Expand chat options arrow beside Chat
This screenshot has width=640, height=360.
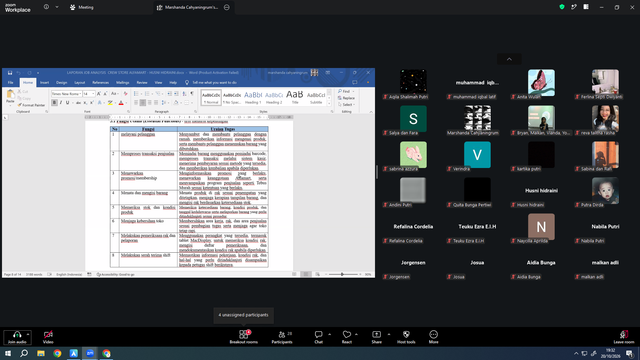[329, 335]
